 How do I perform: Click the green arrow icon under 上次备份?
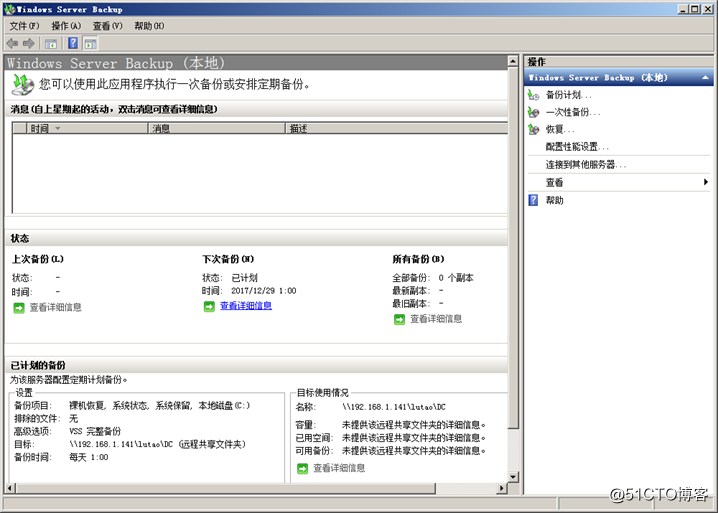pos(19,308)
